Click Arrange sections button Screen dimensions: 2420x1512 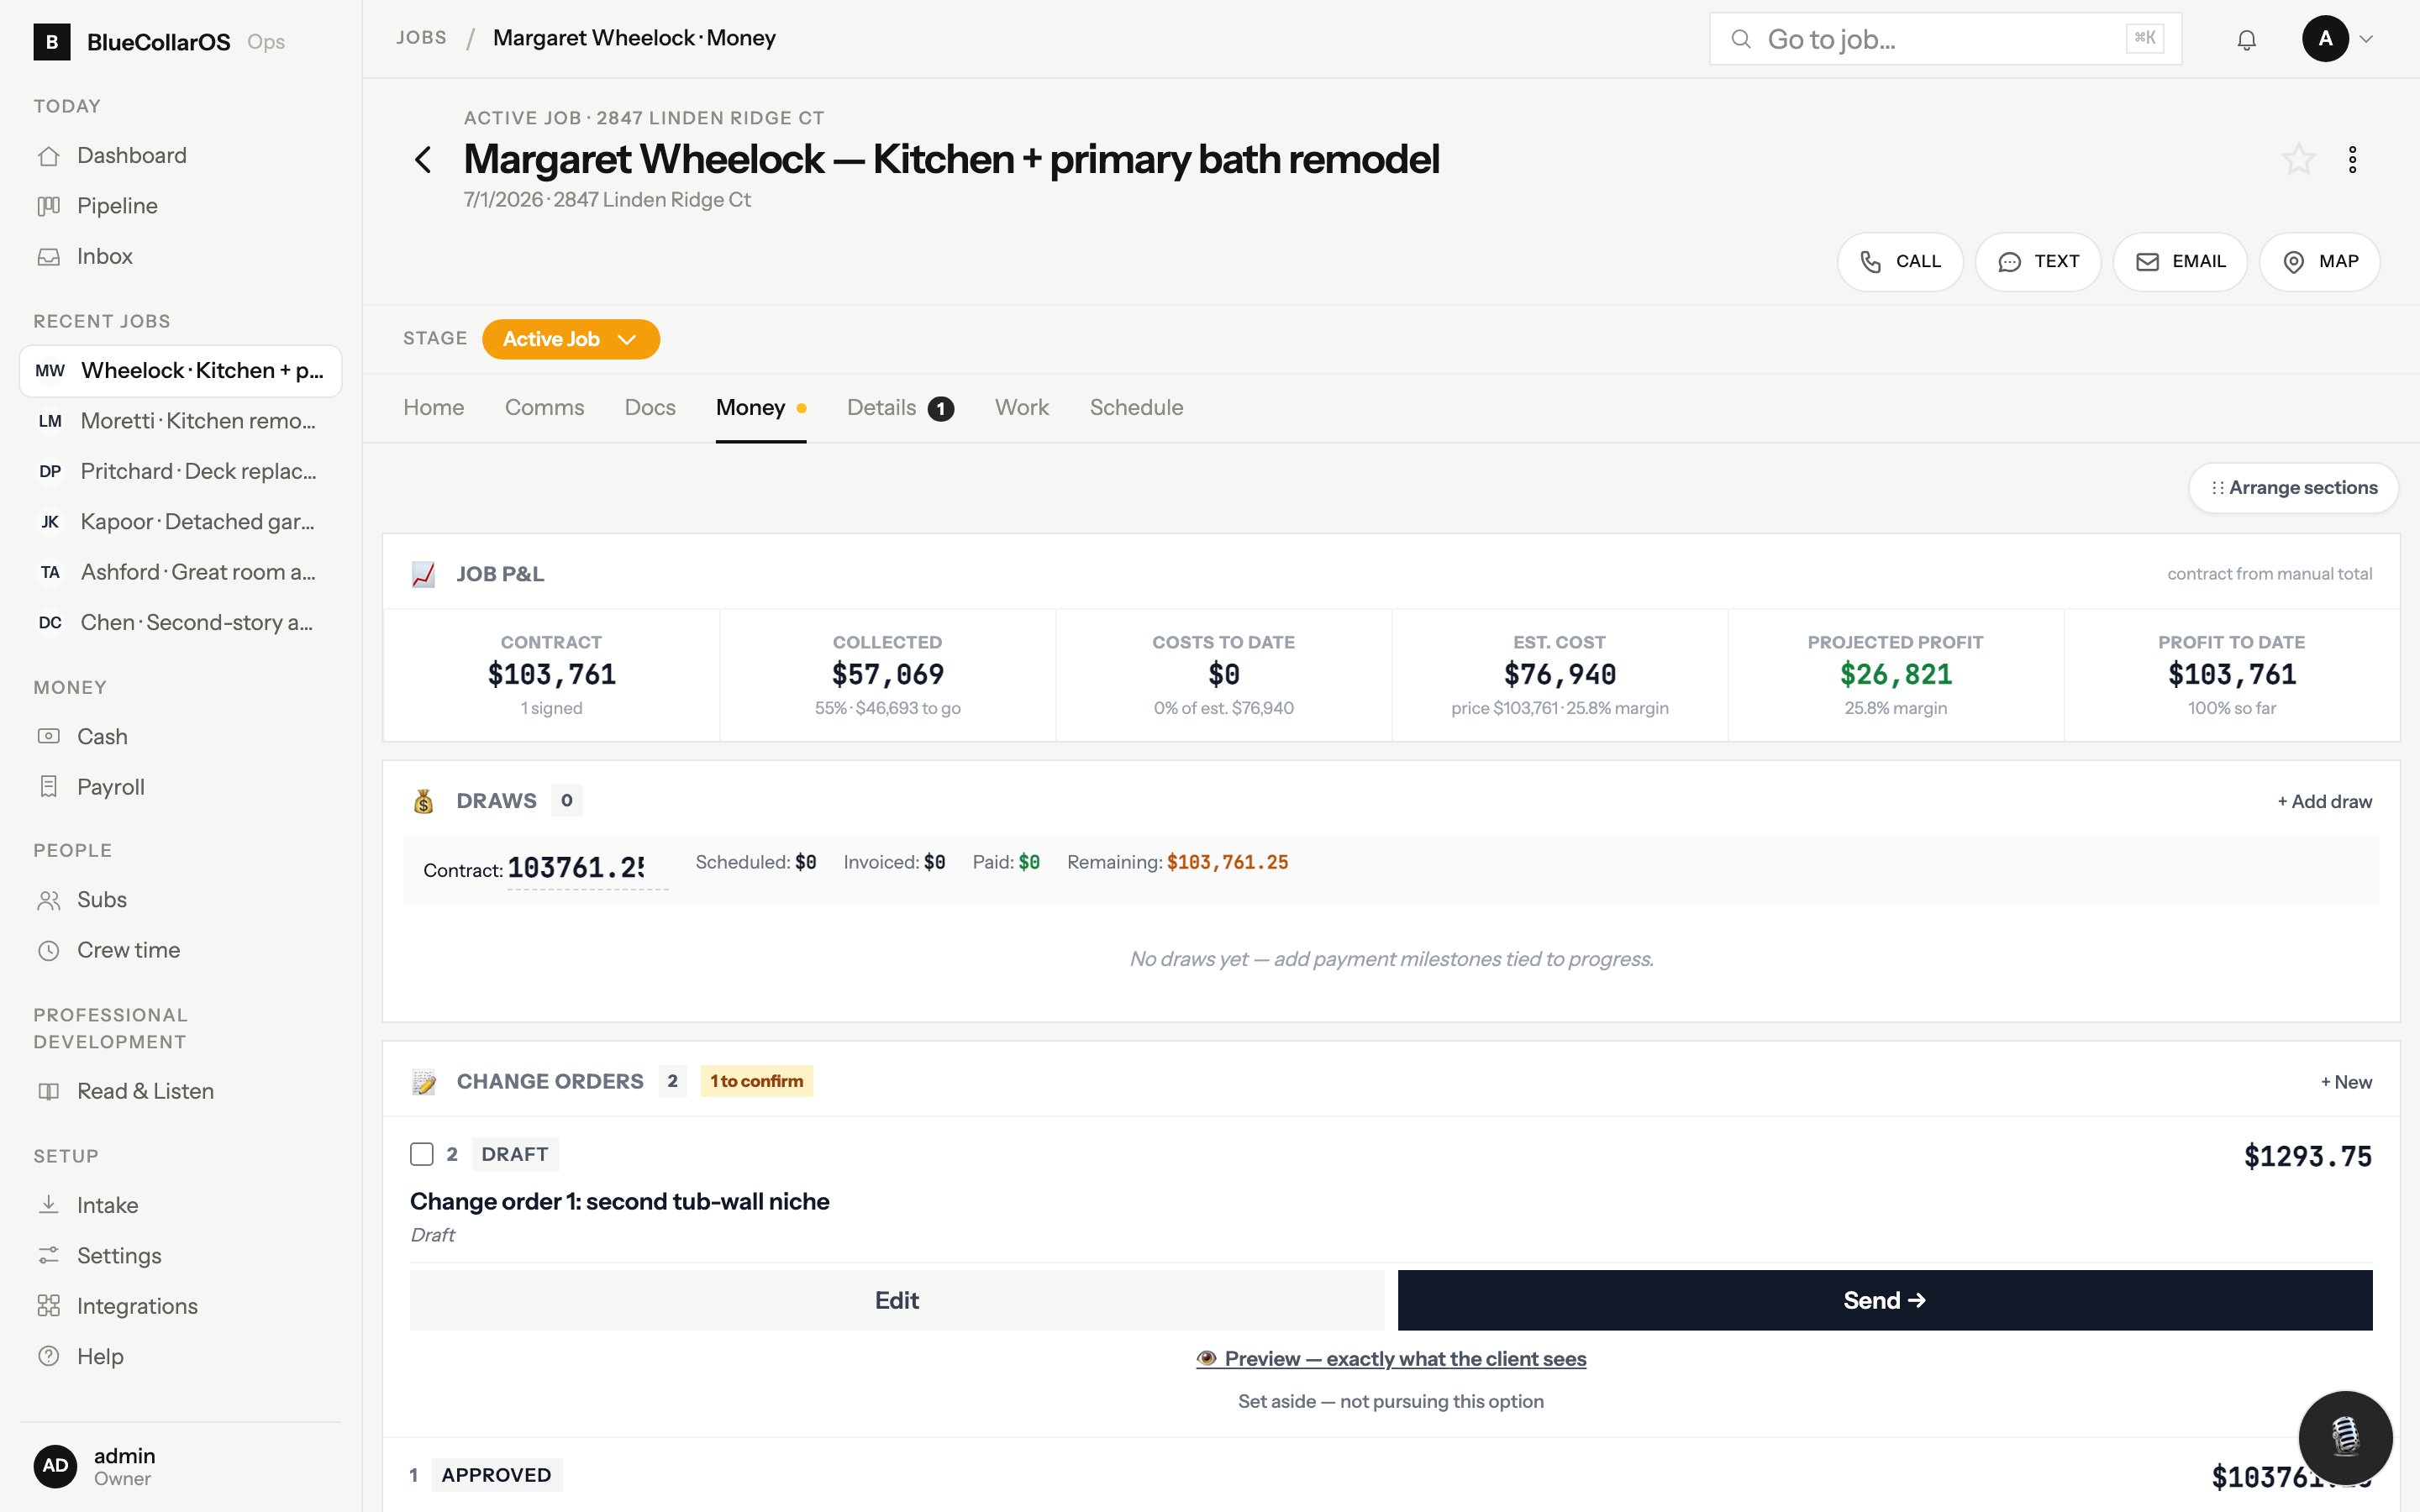point(2293,488)
